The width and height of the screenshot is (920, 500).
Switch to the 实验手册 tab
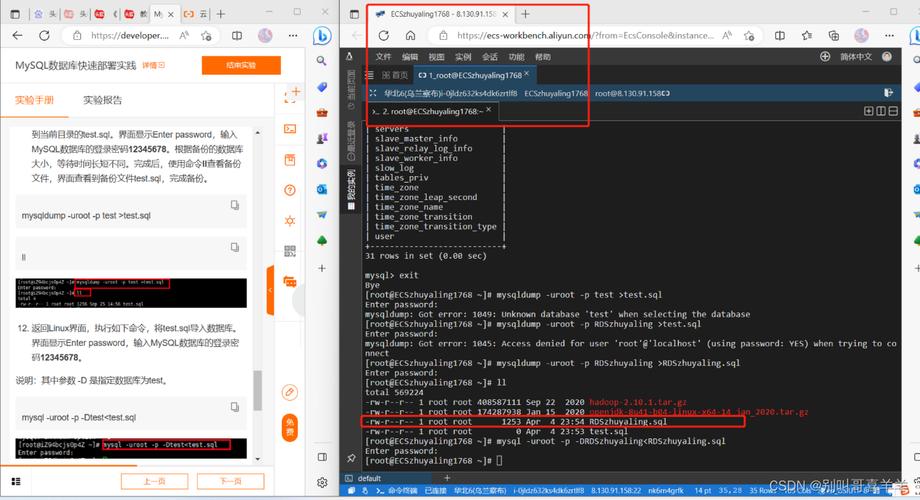(x=34, y=100)
